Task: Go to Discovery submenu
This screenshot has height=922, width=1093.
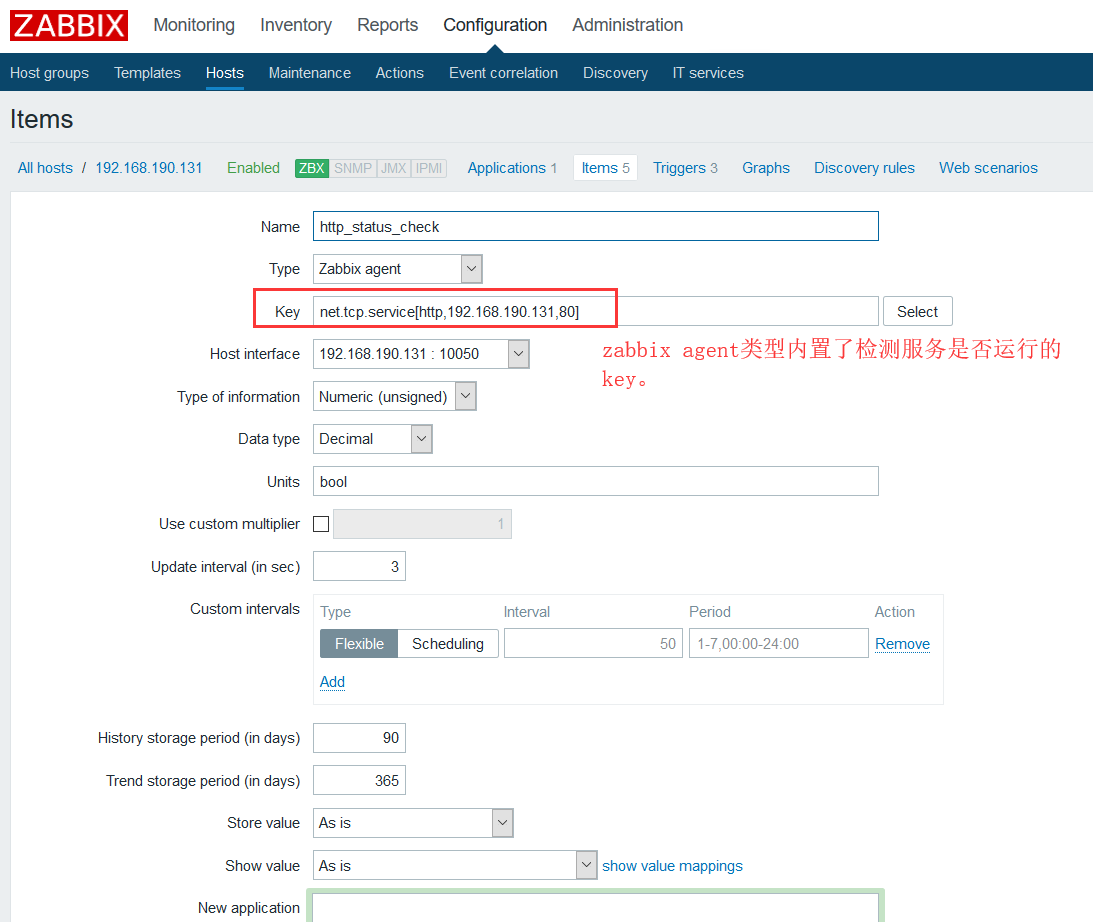Action: 616,72
